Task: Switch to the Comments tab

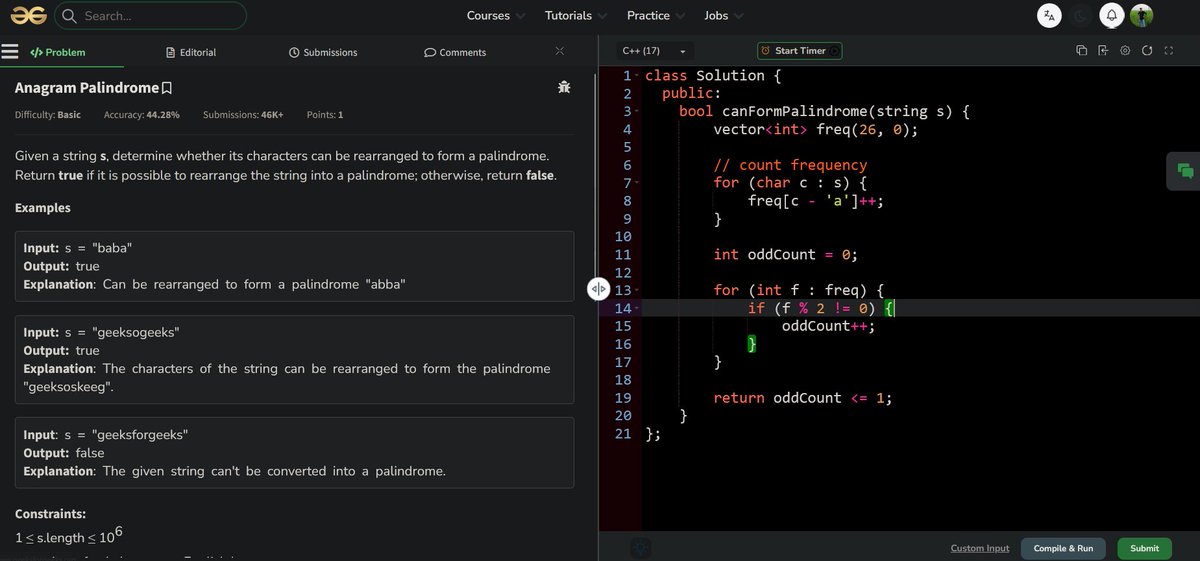Action: [455, 52]
